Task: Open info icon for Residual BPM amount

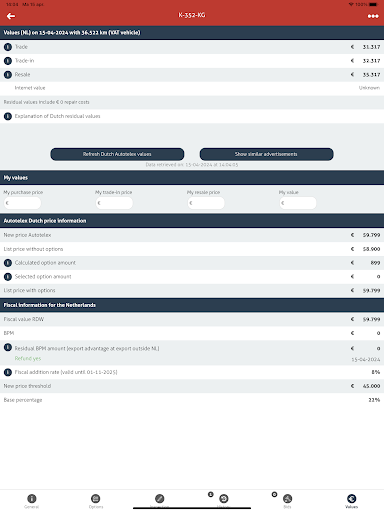Action: tap(8, 347)
